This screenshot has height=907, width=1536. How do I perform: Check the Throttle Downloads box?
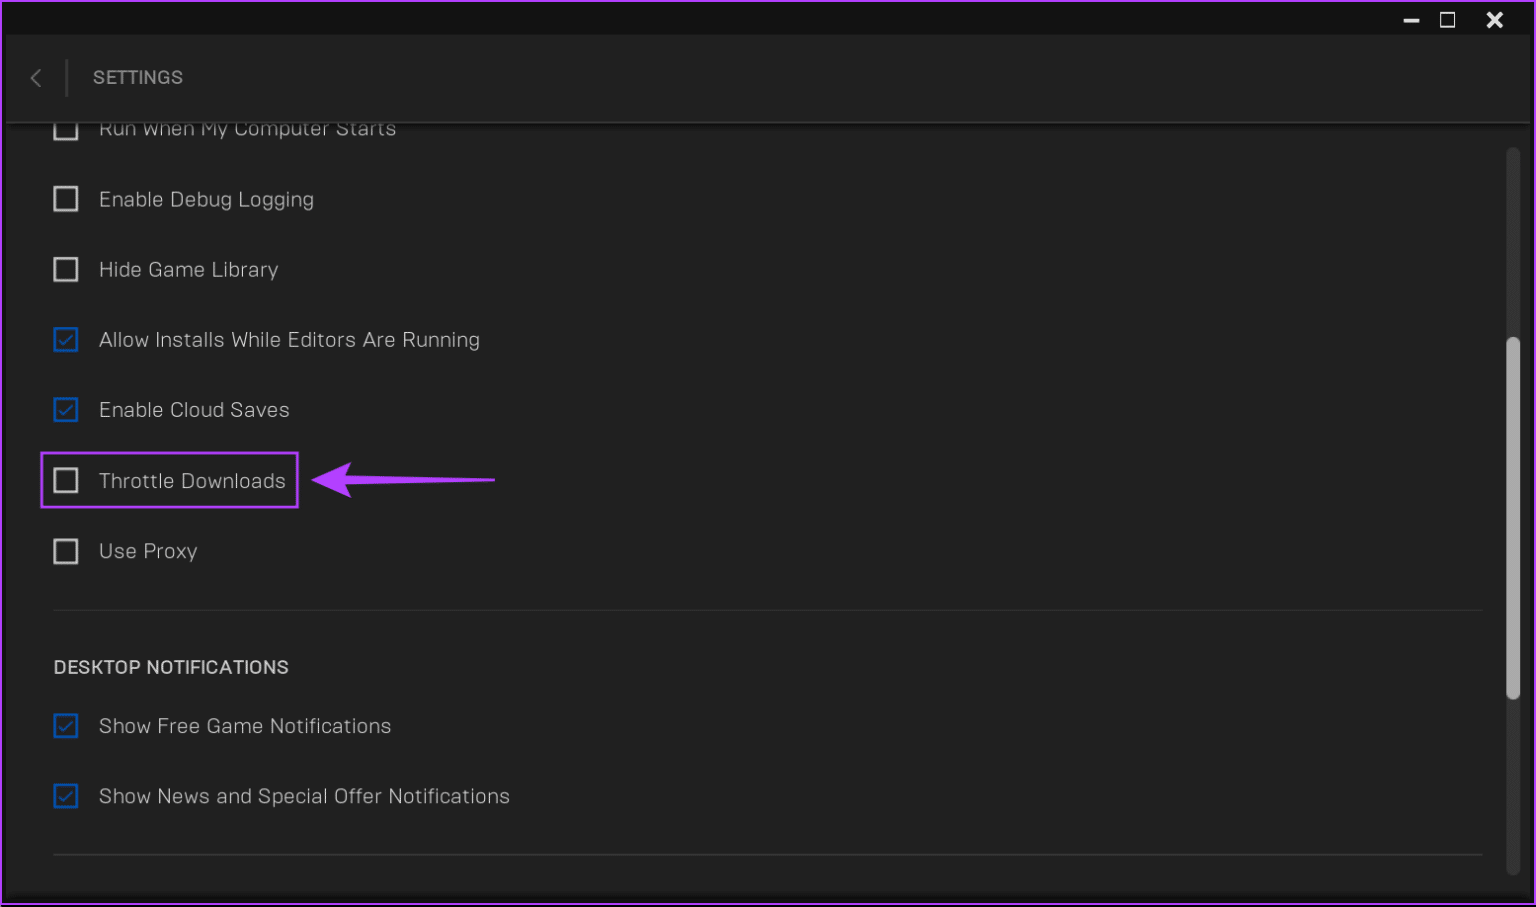point(66,481)
